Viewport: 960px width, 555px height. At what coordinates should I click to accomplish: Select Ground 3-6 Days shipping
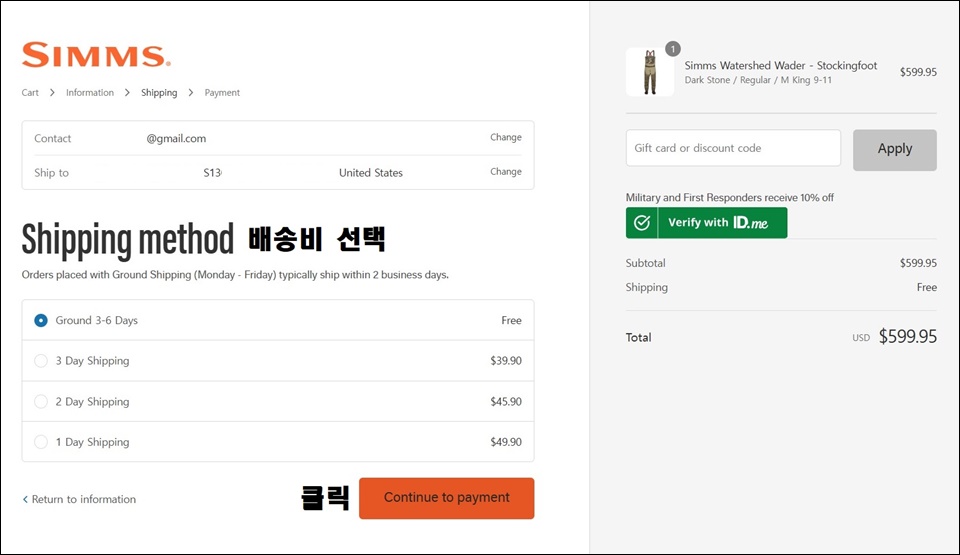point(41,320)
